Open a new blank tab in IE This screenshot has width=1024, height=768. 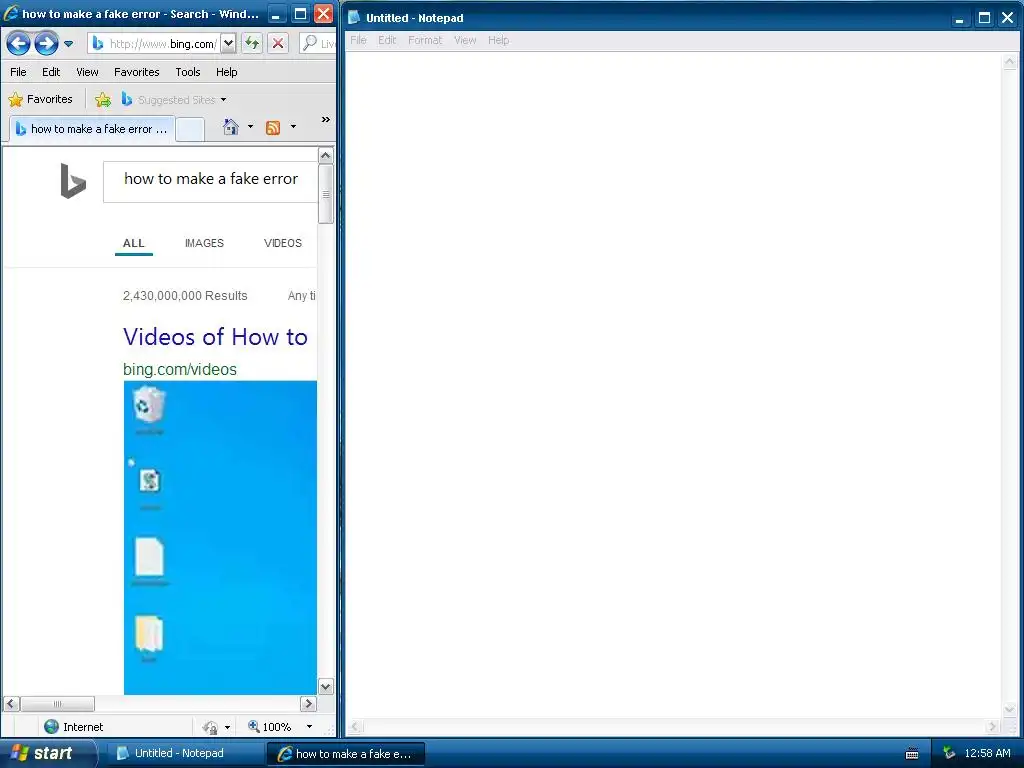click(190, 129)
